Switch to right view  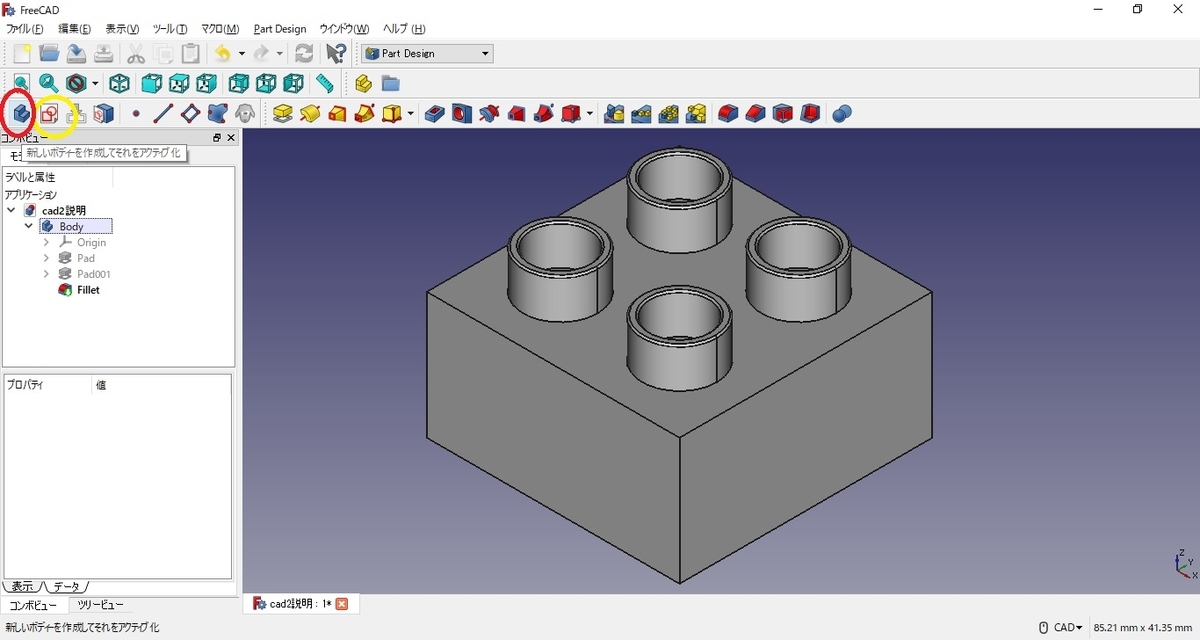(206, 83)
